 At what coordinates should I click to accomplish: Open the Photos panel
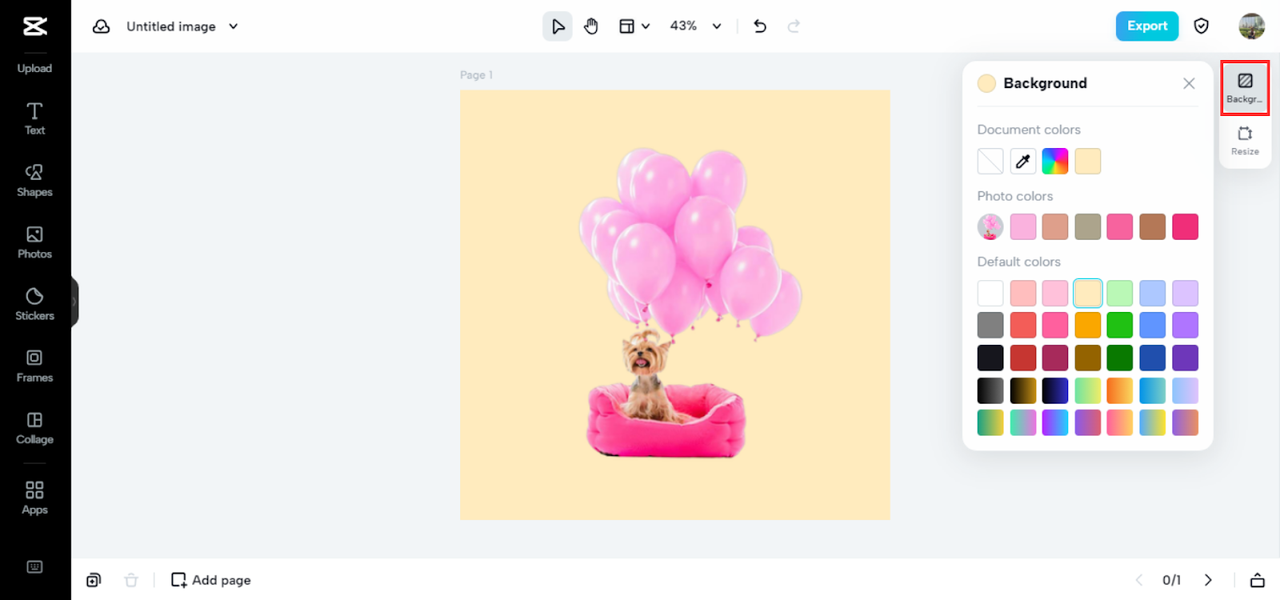[x=35, y=242]
